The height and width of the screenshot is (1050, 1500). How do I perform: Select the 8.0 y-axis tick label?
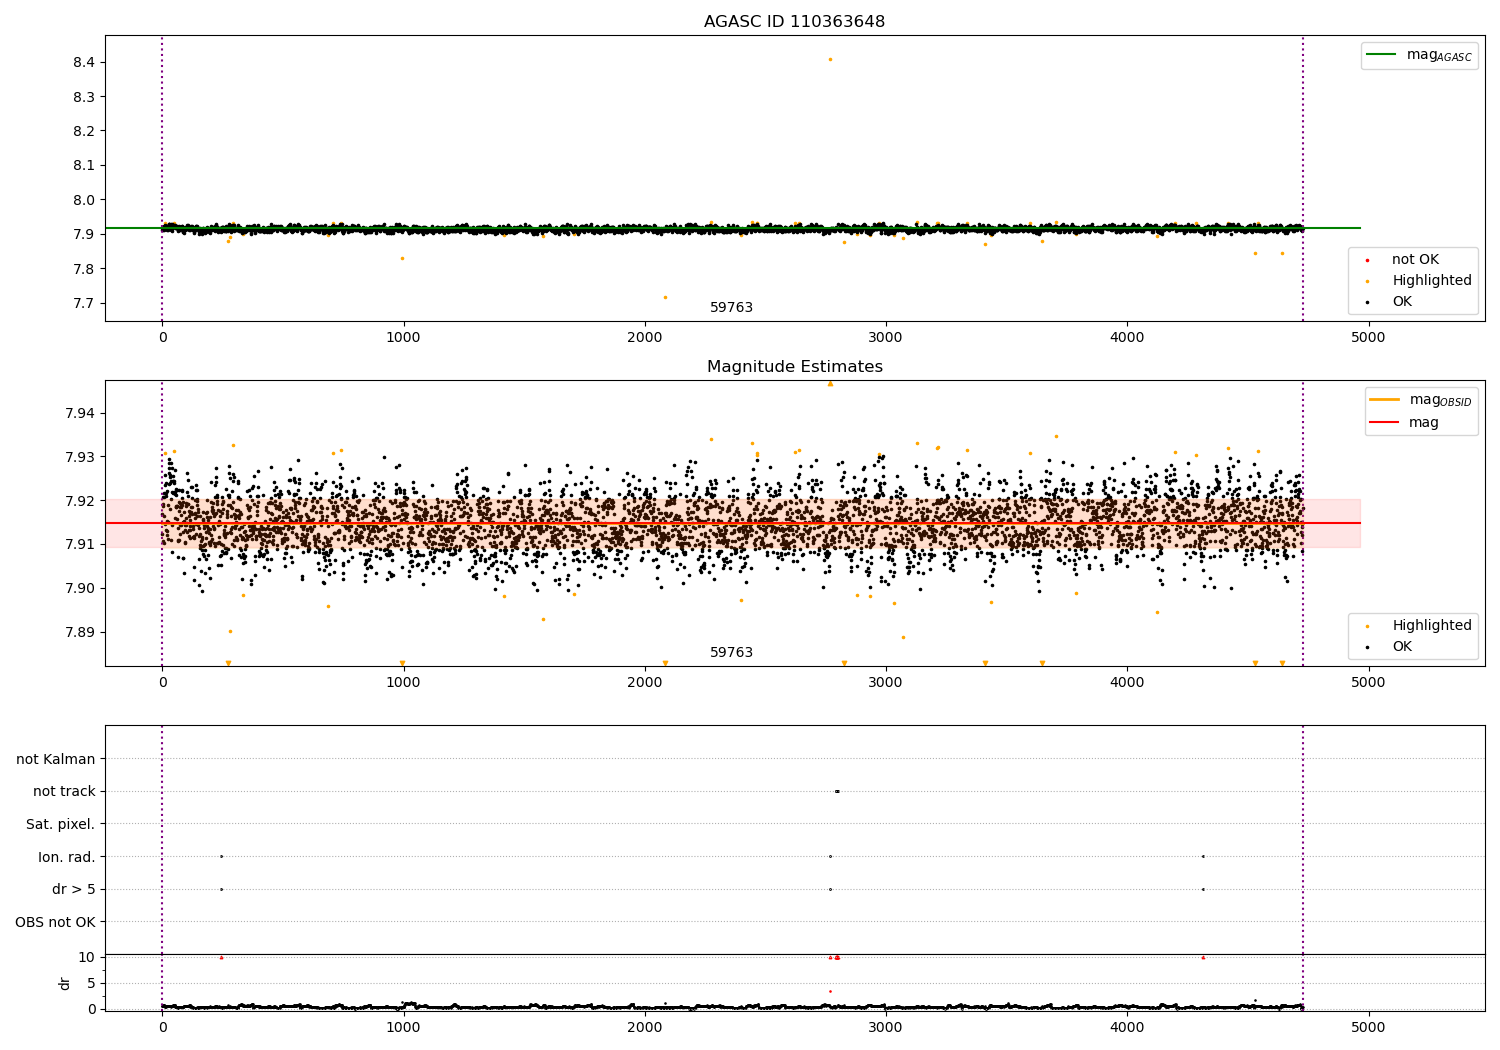click(83, 200)
